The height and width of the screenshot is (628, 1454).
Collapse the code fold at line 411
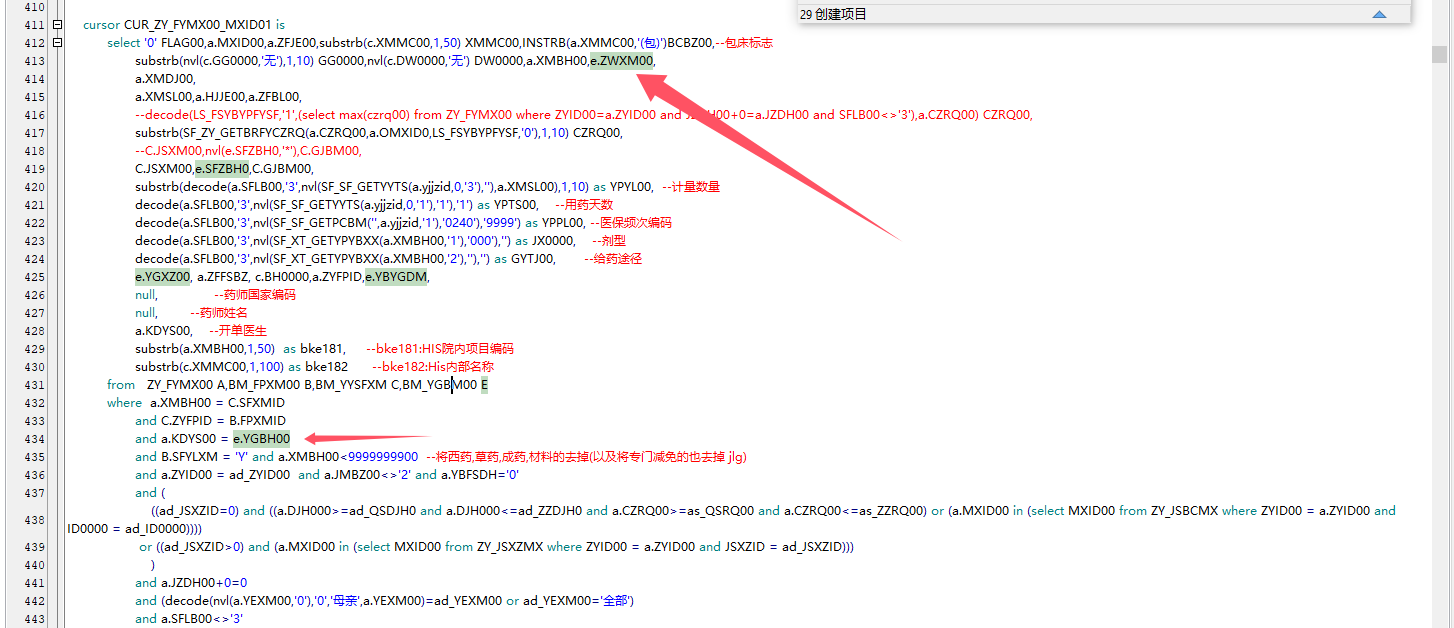click(x=56, y=24)
